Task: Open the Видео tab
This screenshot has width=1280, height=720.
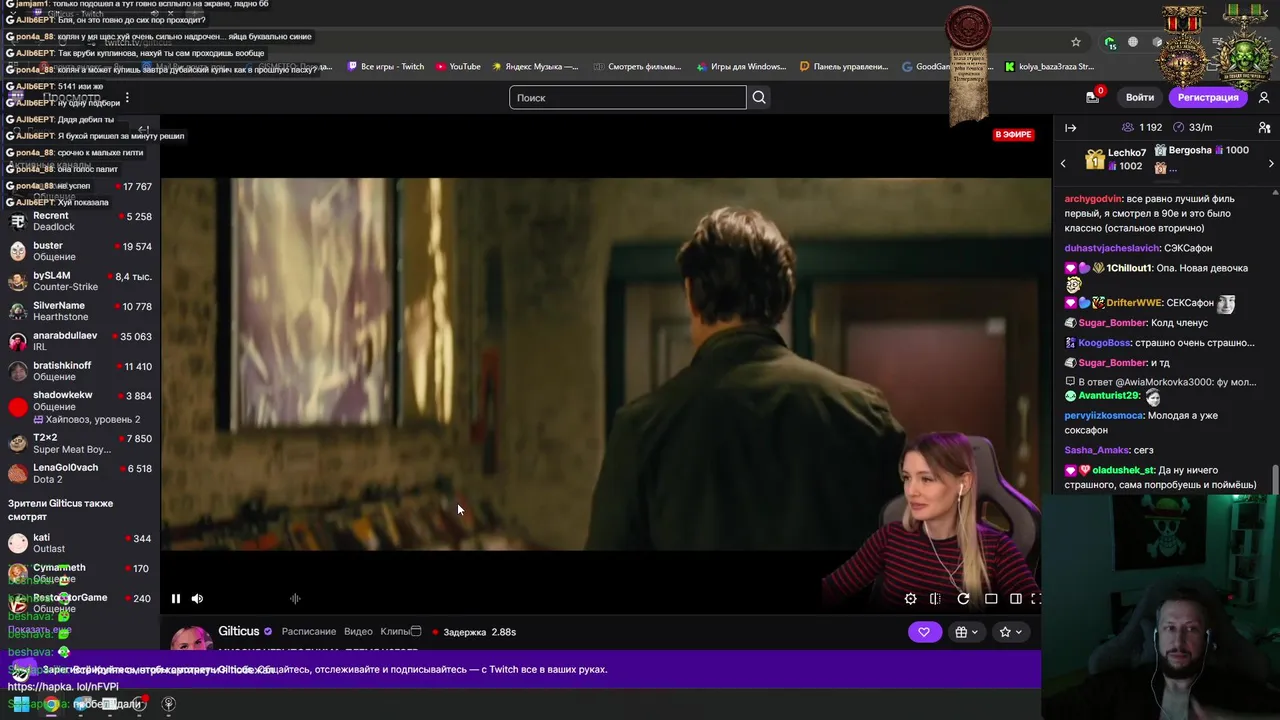Action: pyautogui.click(x=358, y=632)
